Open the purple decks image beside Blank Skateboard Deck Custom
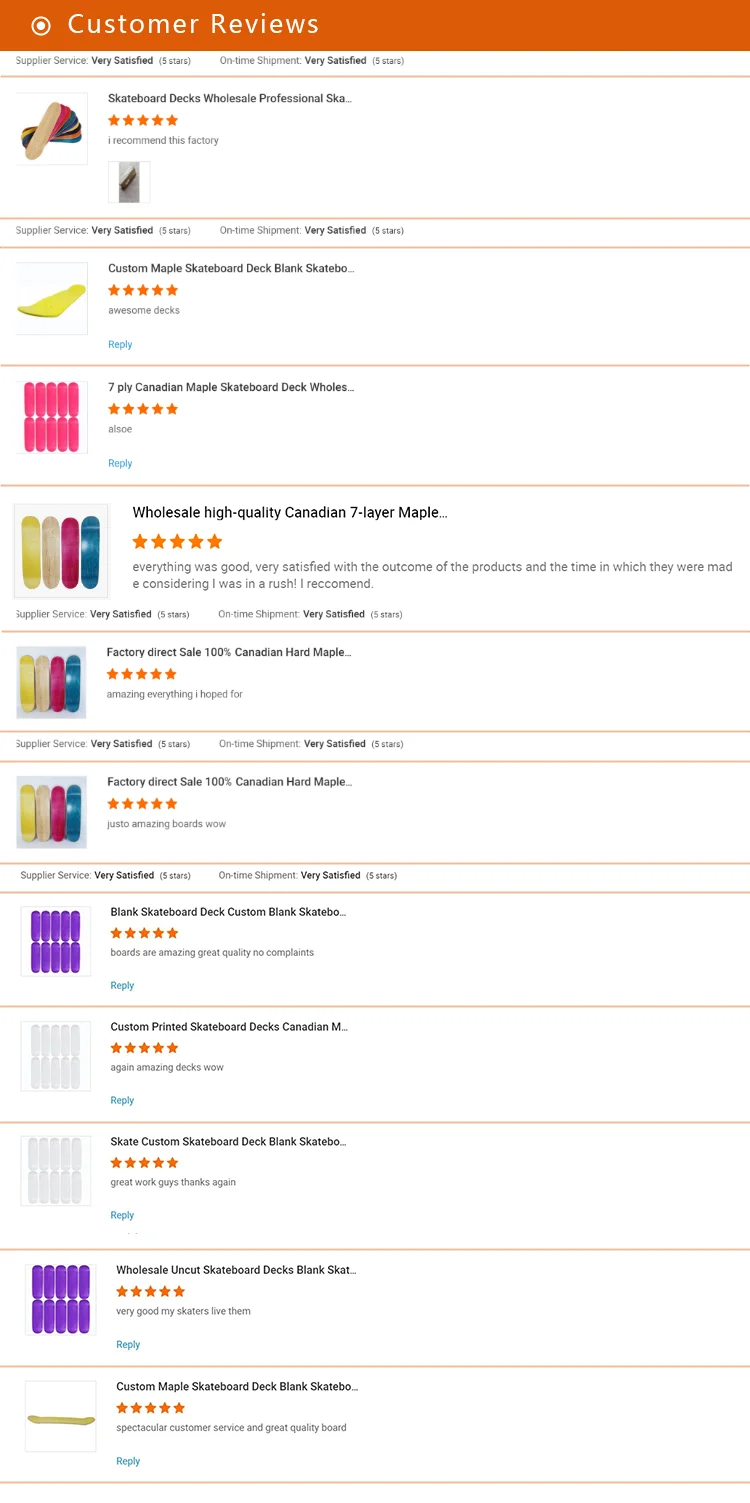This screenshot has height=1503, width=750. click(56, 941)
